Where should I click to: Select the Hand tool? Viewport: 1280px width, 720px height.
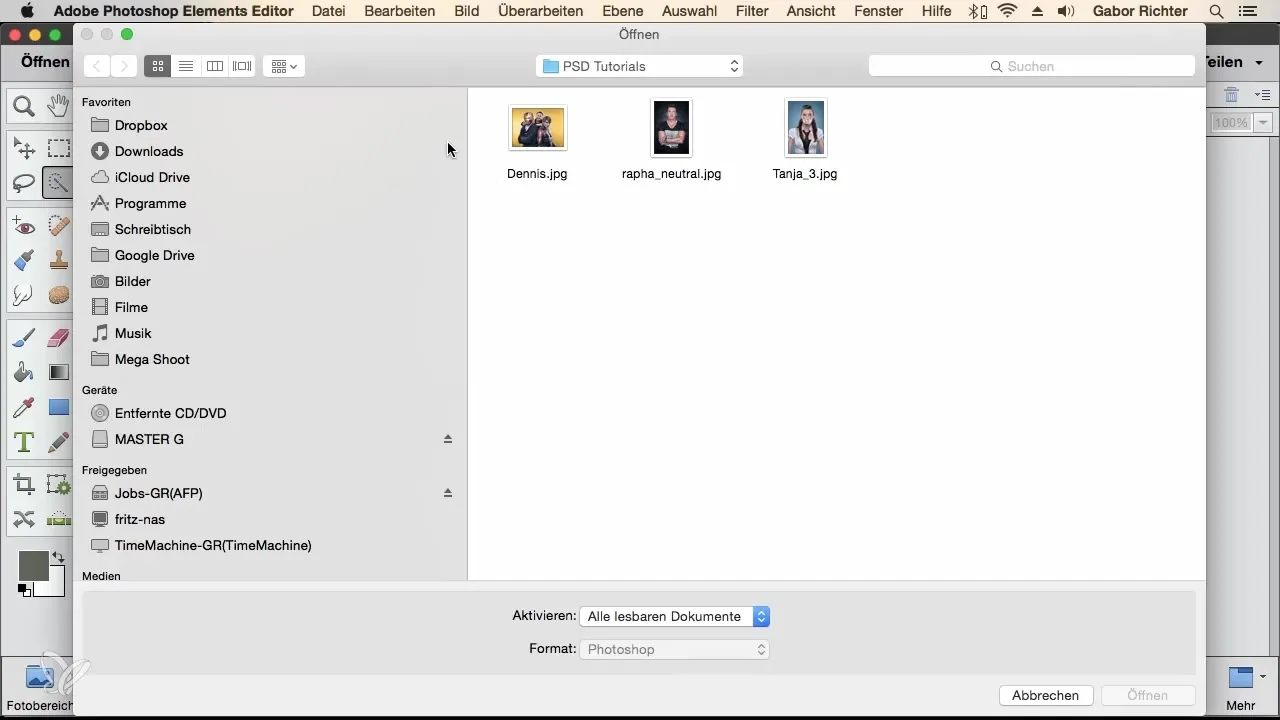58,105
